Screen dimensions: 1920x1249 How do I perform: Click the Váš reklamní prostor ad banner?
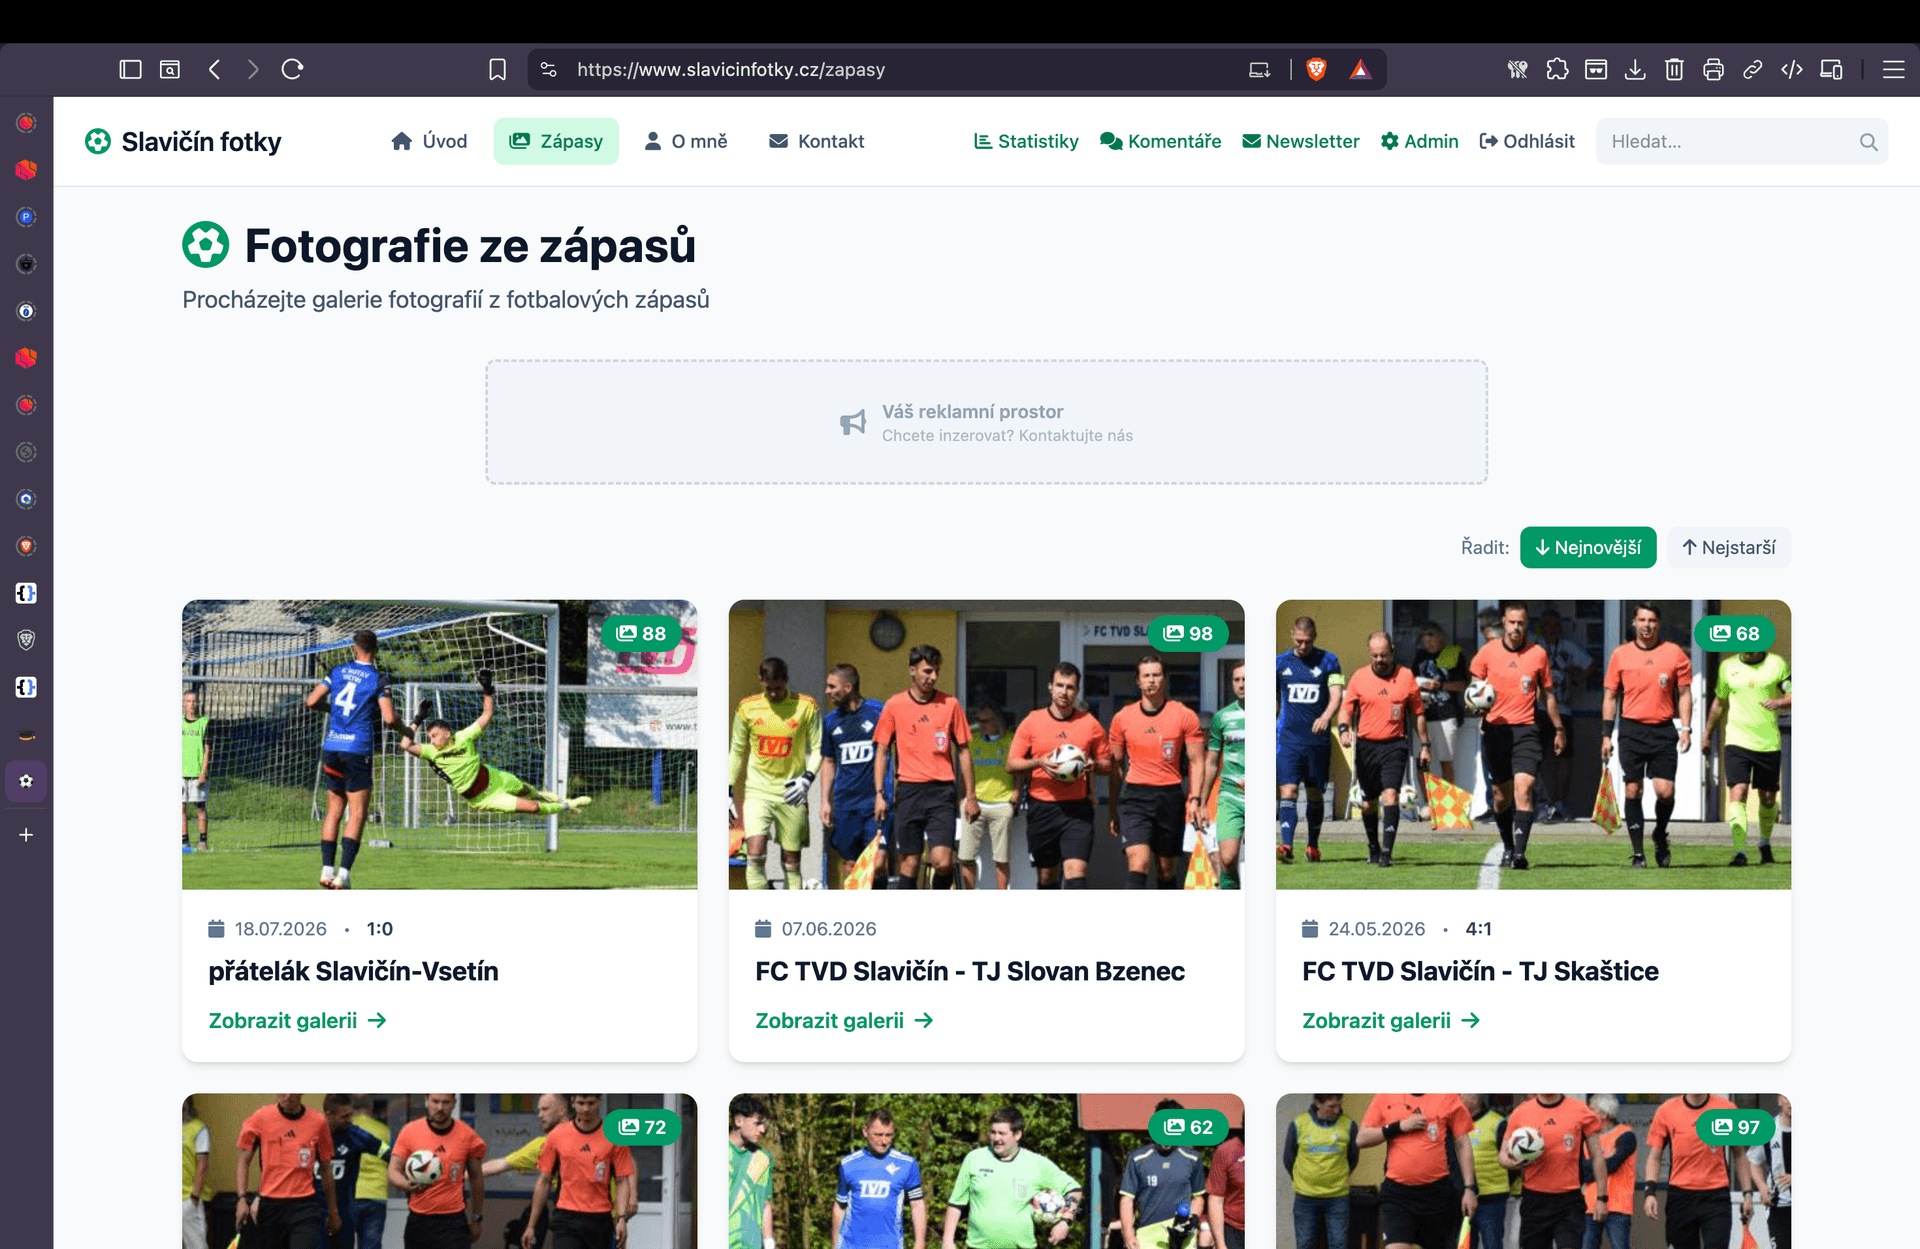[986, 422]
